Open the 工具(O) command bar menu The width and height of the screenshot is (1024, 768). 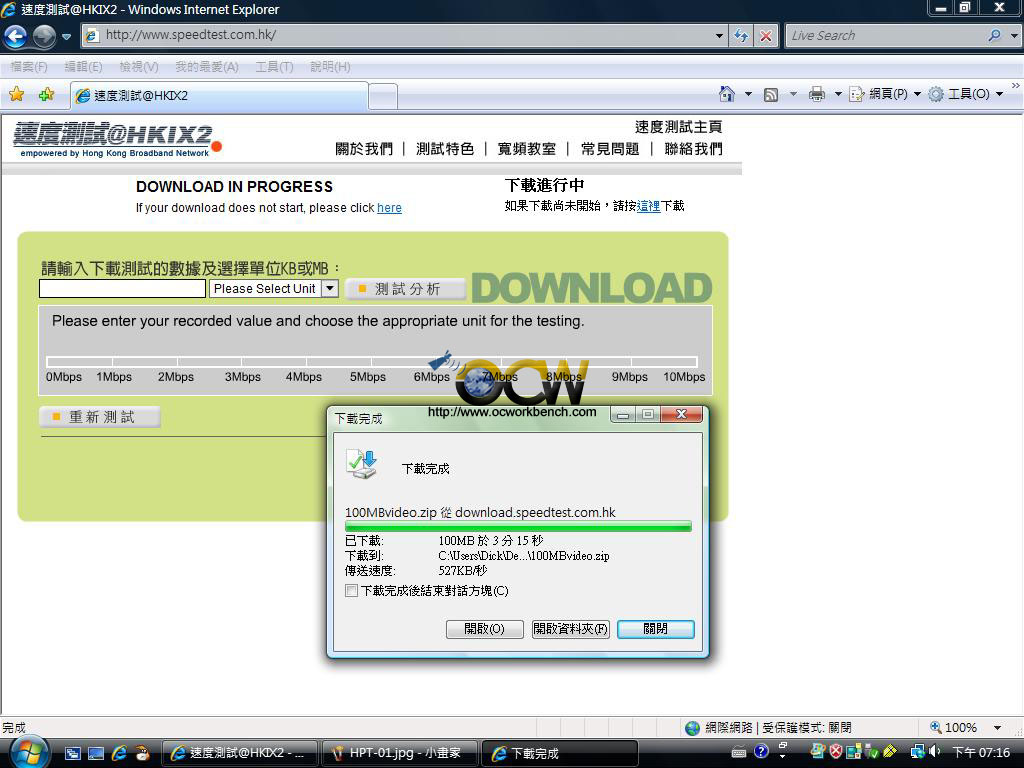coord(966,95)
